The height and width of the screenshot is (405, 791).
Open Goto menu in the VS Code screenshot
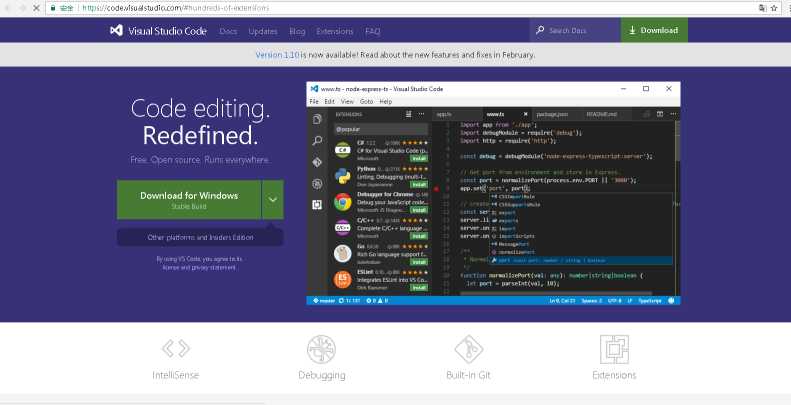pyautogui.click(x=366, y=101)
